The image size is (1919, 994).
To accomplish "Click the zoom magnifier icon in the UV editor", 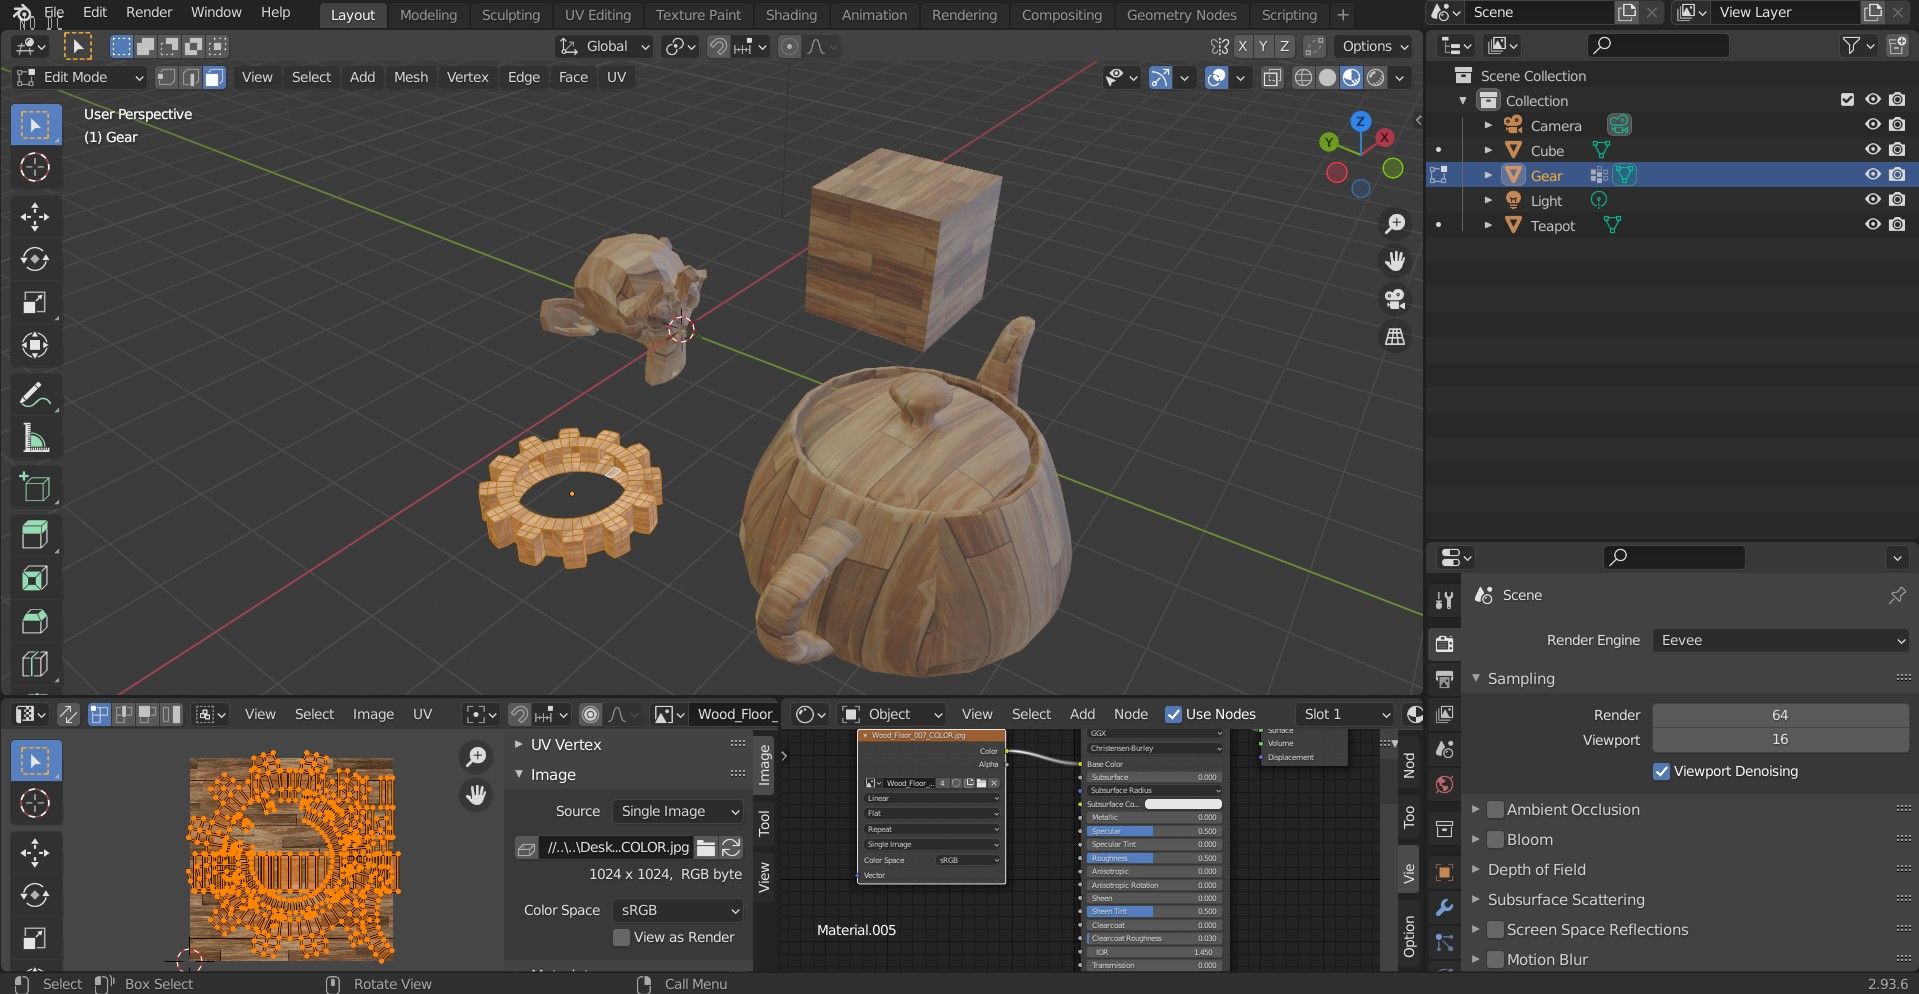I will tap(476, 756).
